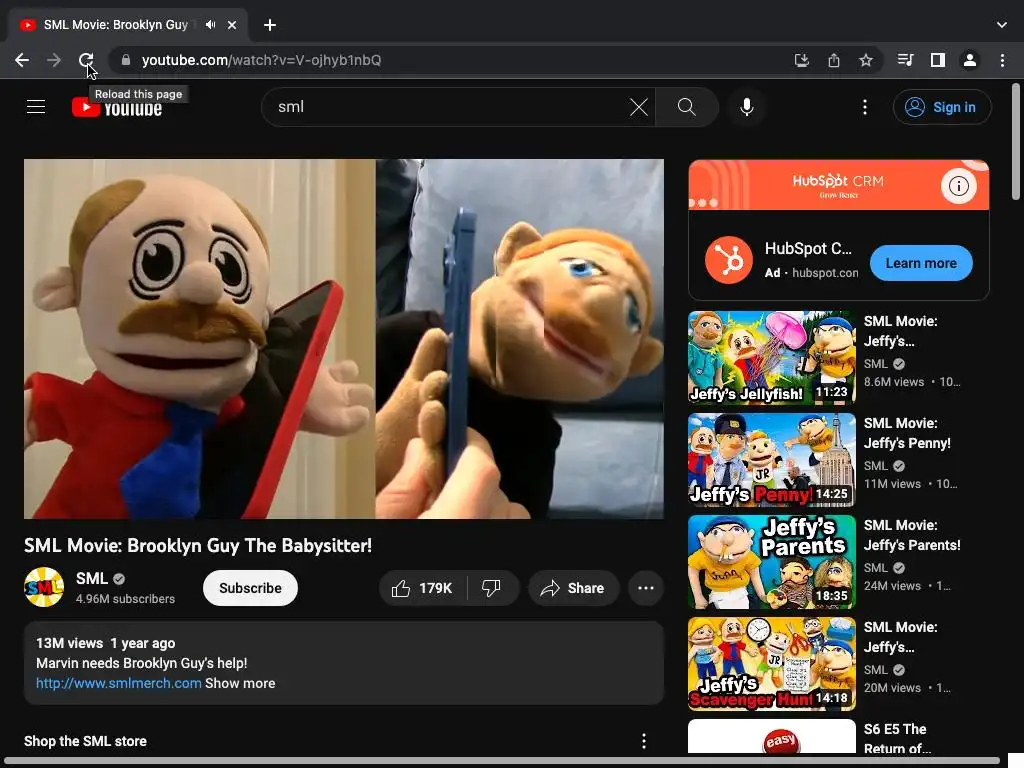Screen dimensions: 1024x768
Task: Click 'SML' channel under Jeffy's Parents video
Action: point(876,568)
